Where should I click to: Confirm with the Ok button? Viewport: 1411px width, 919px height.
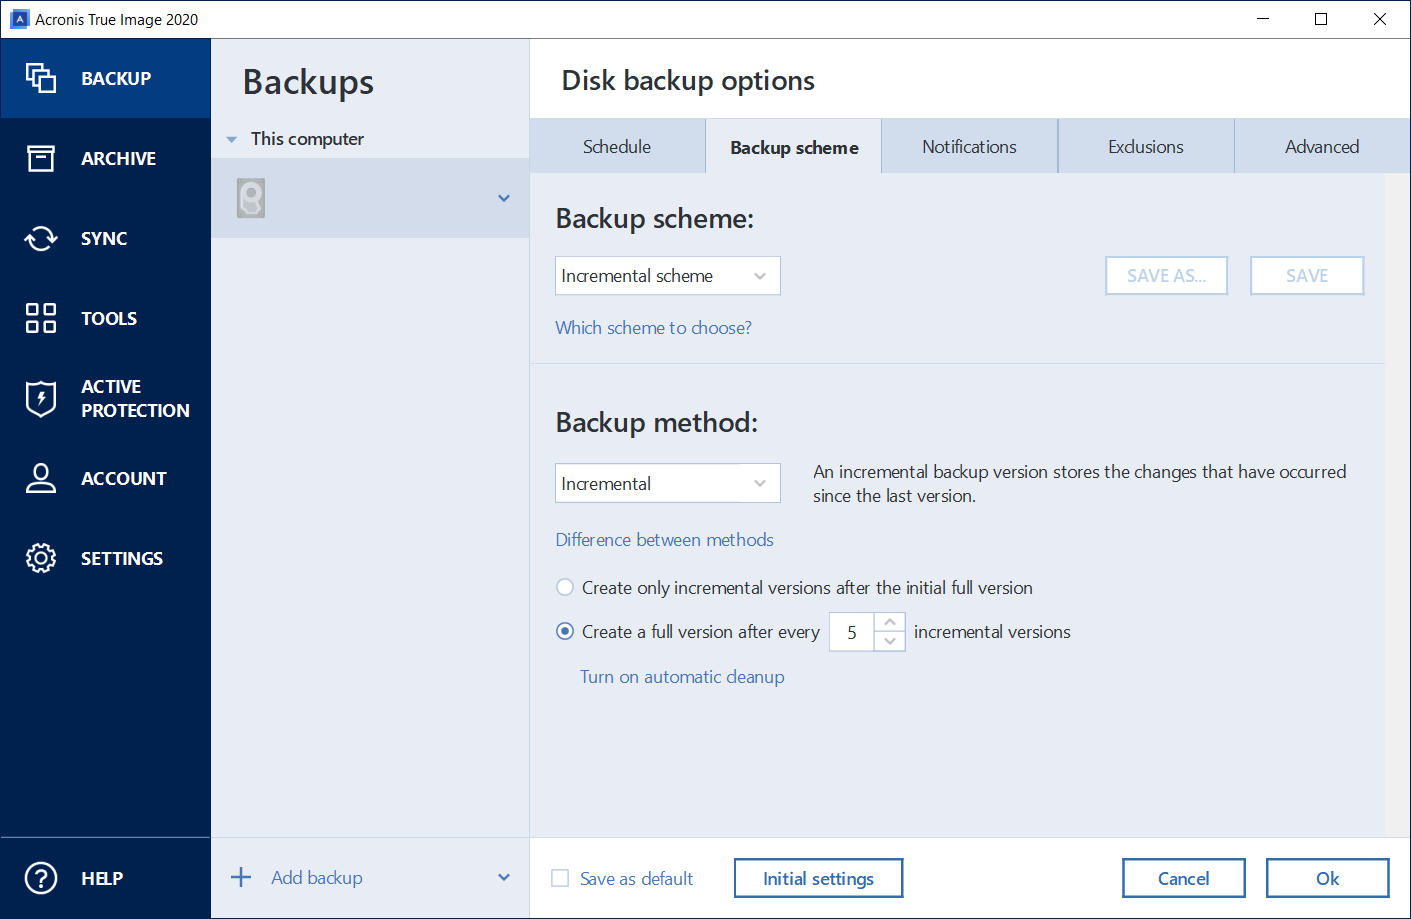click(1328, 878)
